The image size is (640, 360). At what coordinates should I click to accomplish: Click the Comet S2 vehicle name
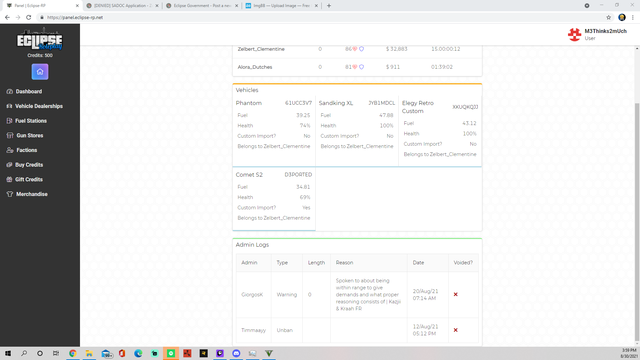[x=249, y=175]
